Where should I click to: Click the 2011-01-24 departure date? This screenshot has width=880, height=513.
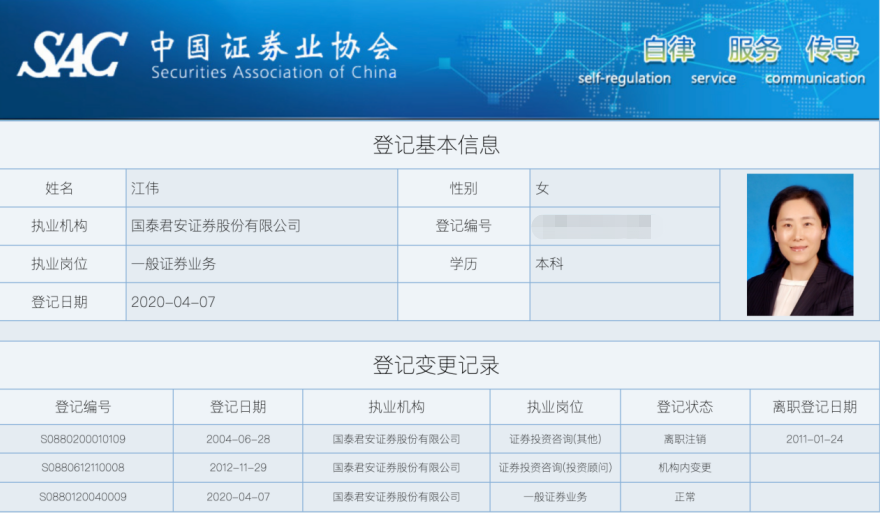tap(814, 439)
